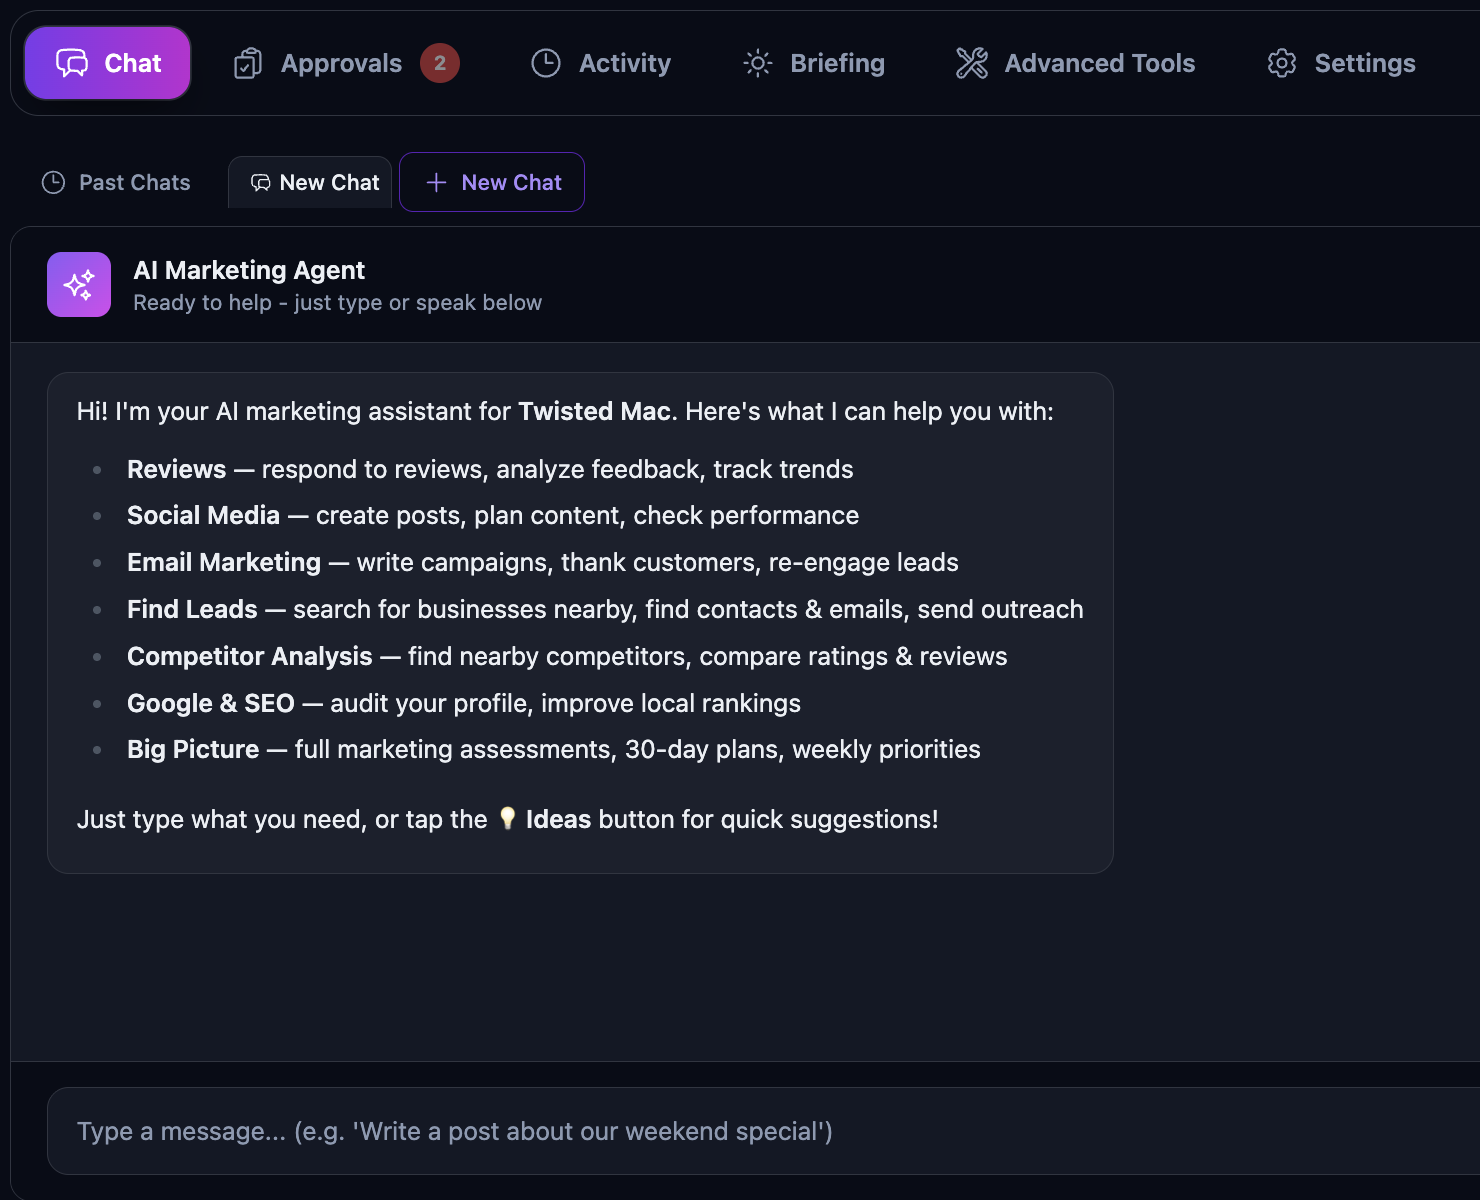Click the bold 'Twisted Mac' business name

tap(594, 411)
